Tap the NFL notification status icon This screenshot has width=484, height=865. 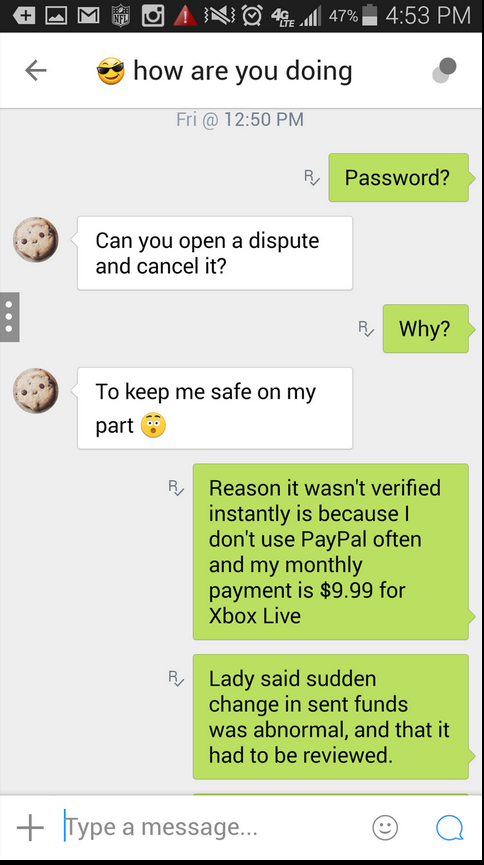coord(120,15)
